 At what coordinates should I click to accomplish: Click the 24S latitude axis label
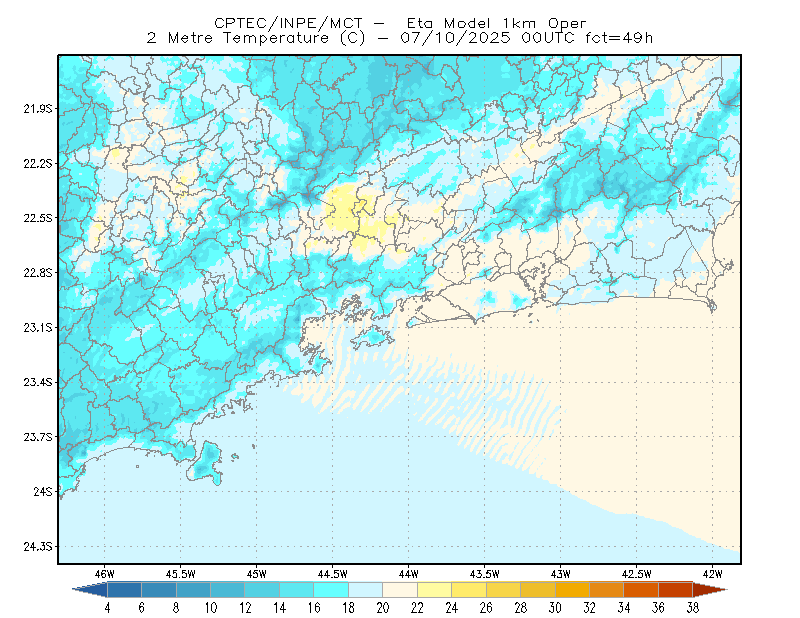(43, 491)
